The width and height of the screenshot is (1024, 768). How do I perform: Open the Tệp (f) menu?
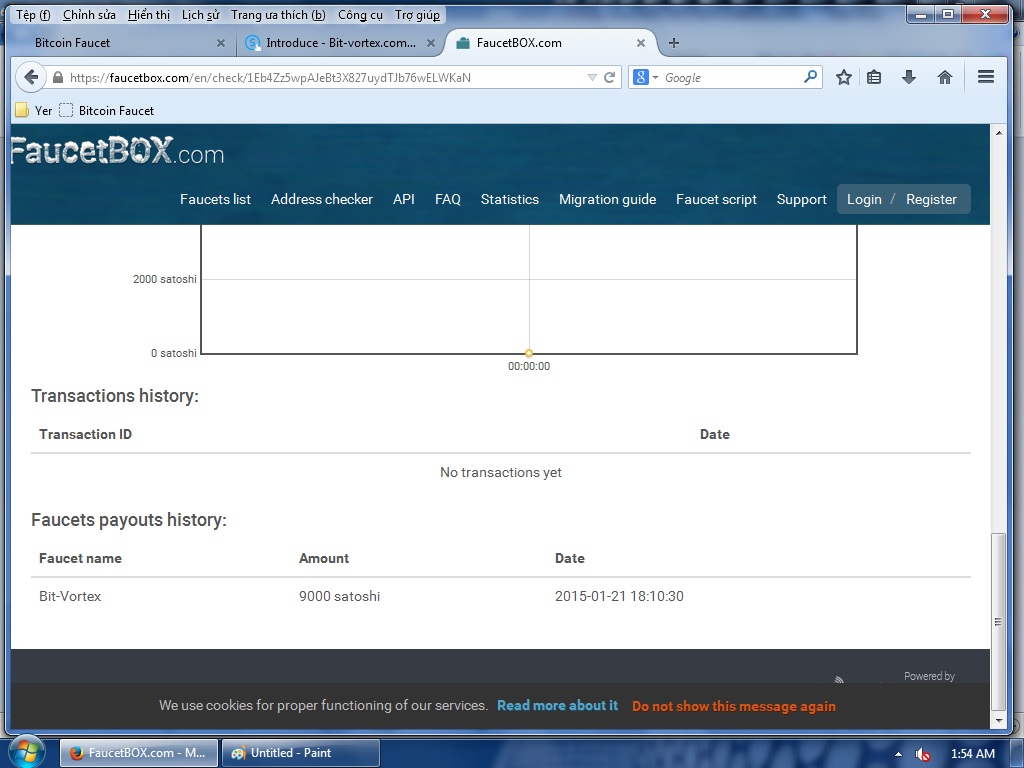click(x=33, y=14)
